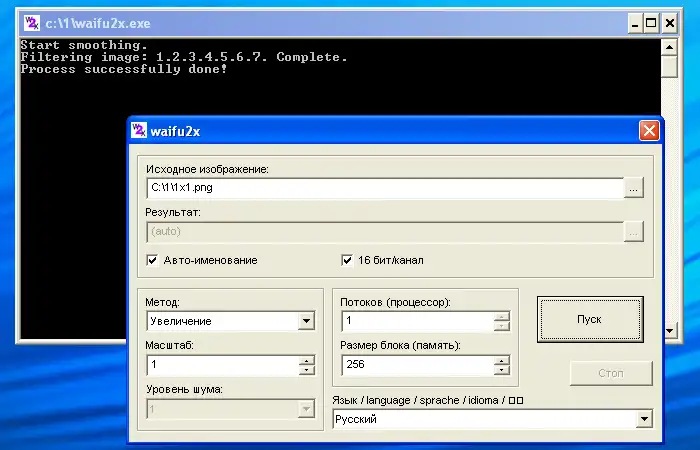The height and width of the screenshot is (450, 700).
Task: Click the disabled Результат browse ... button
Action: (x=633, y=232)
